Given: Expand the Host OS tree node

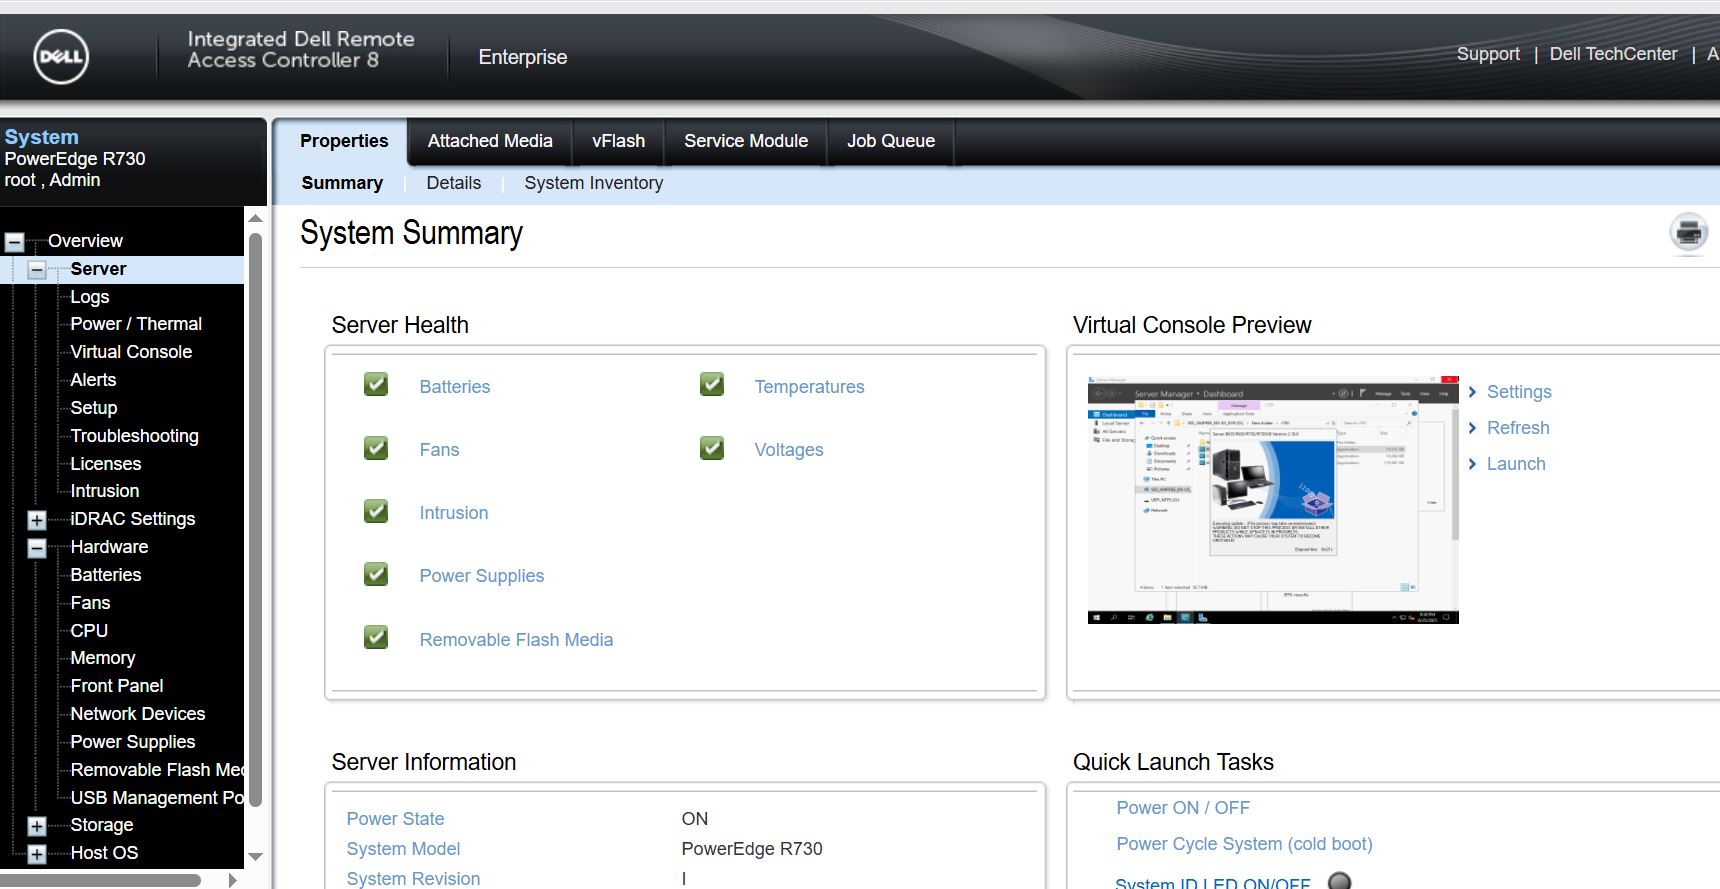Looking at the screenshot, I should 37,854.
